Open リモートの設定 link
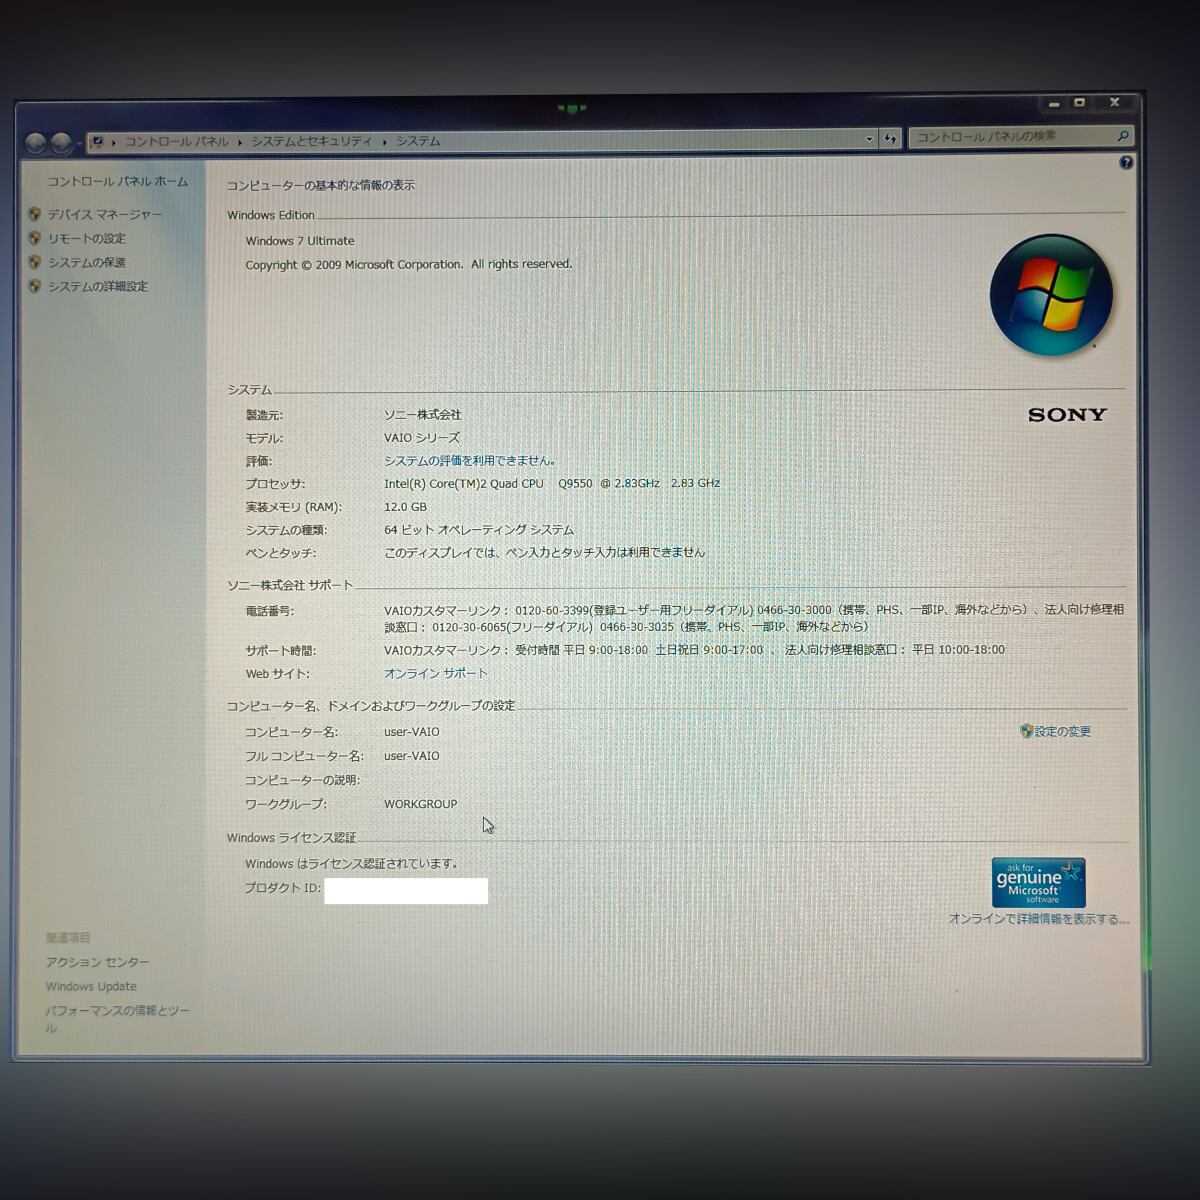1200x1200 pixels. pos(87,238)
